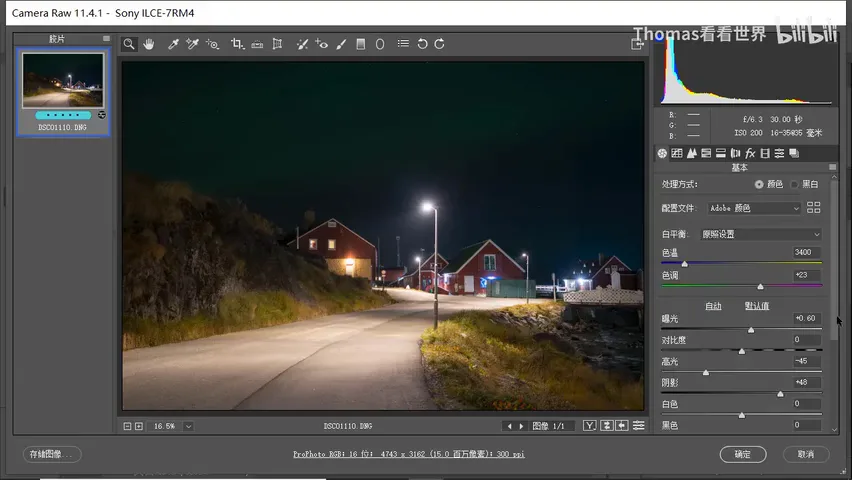Rotate image counterclockwise
Screen dimensions: 852x480
pos(422,44)
